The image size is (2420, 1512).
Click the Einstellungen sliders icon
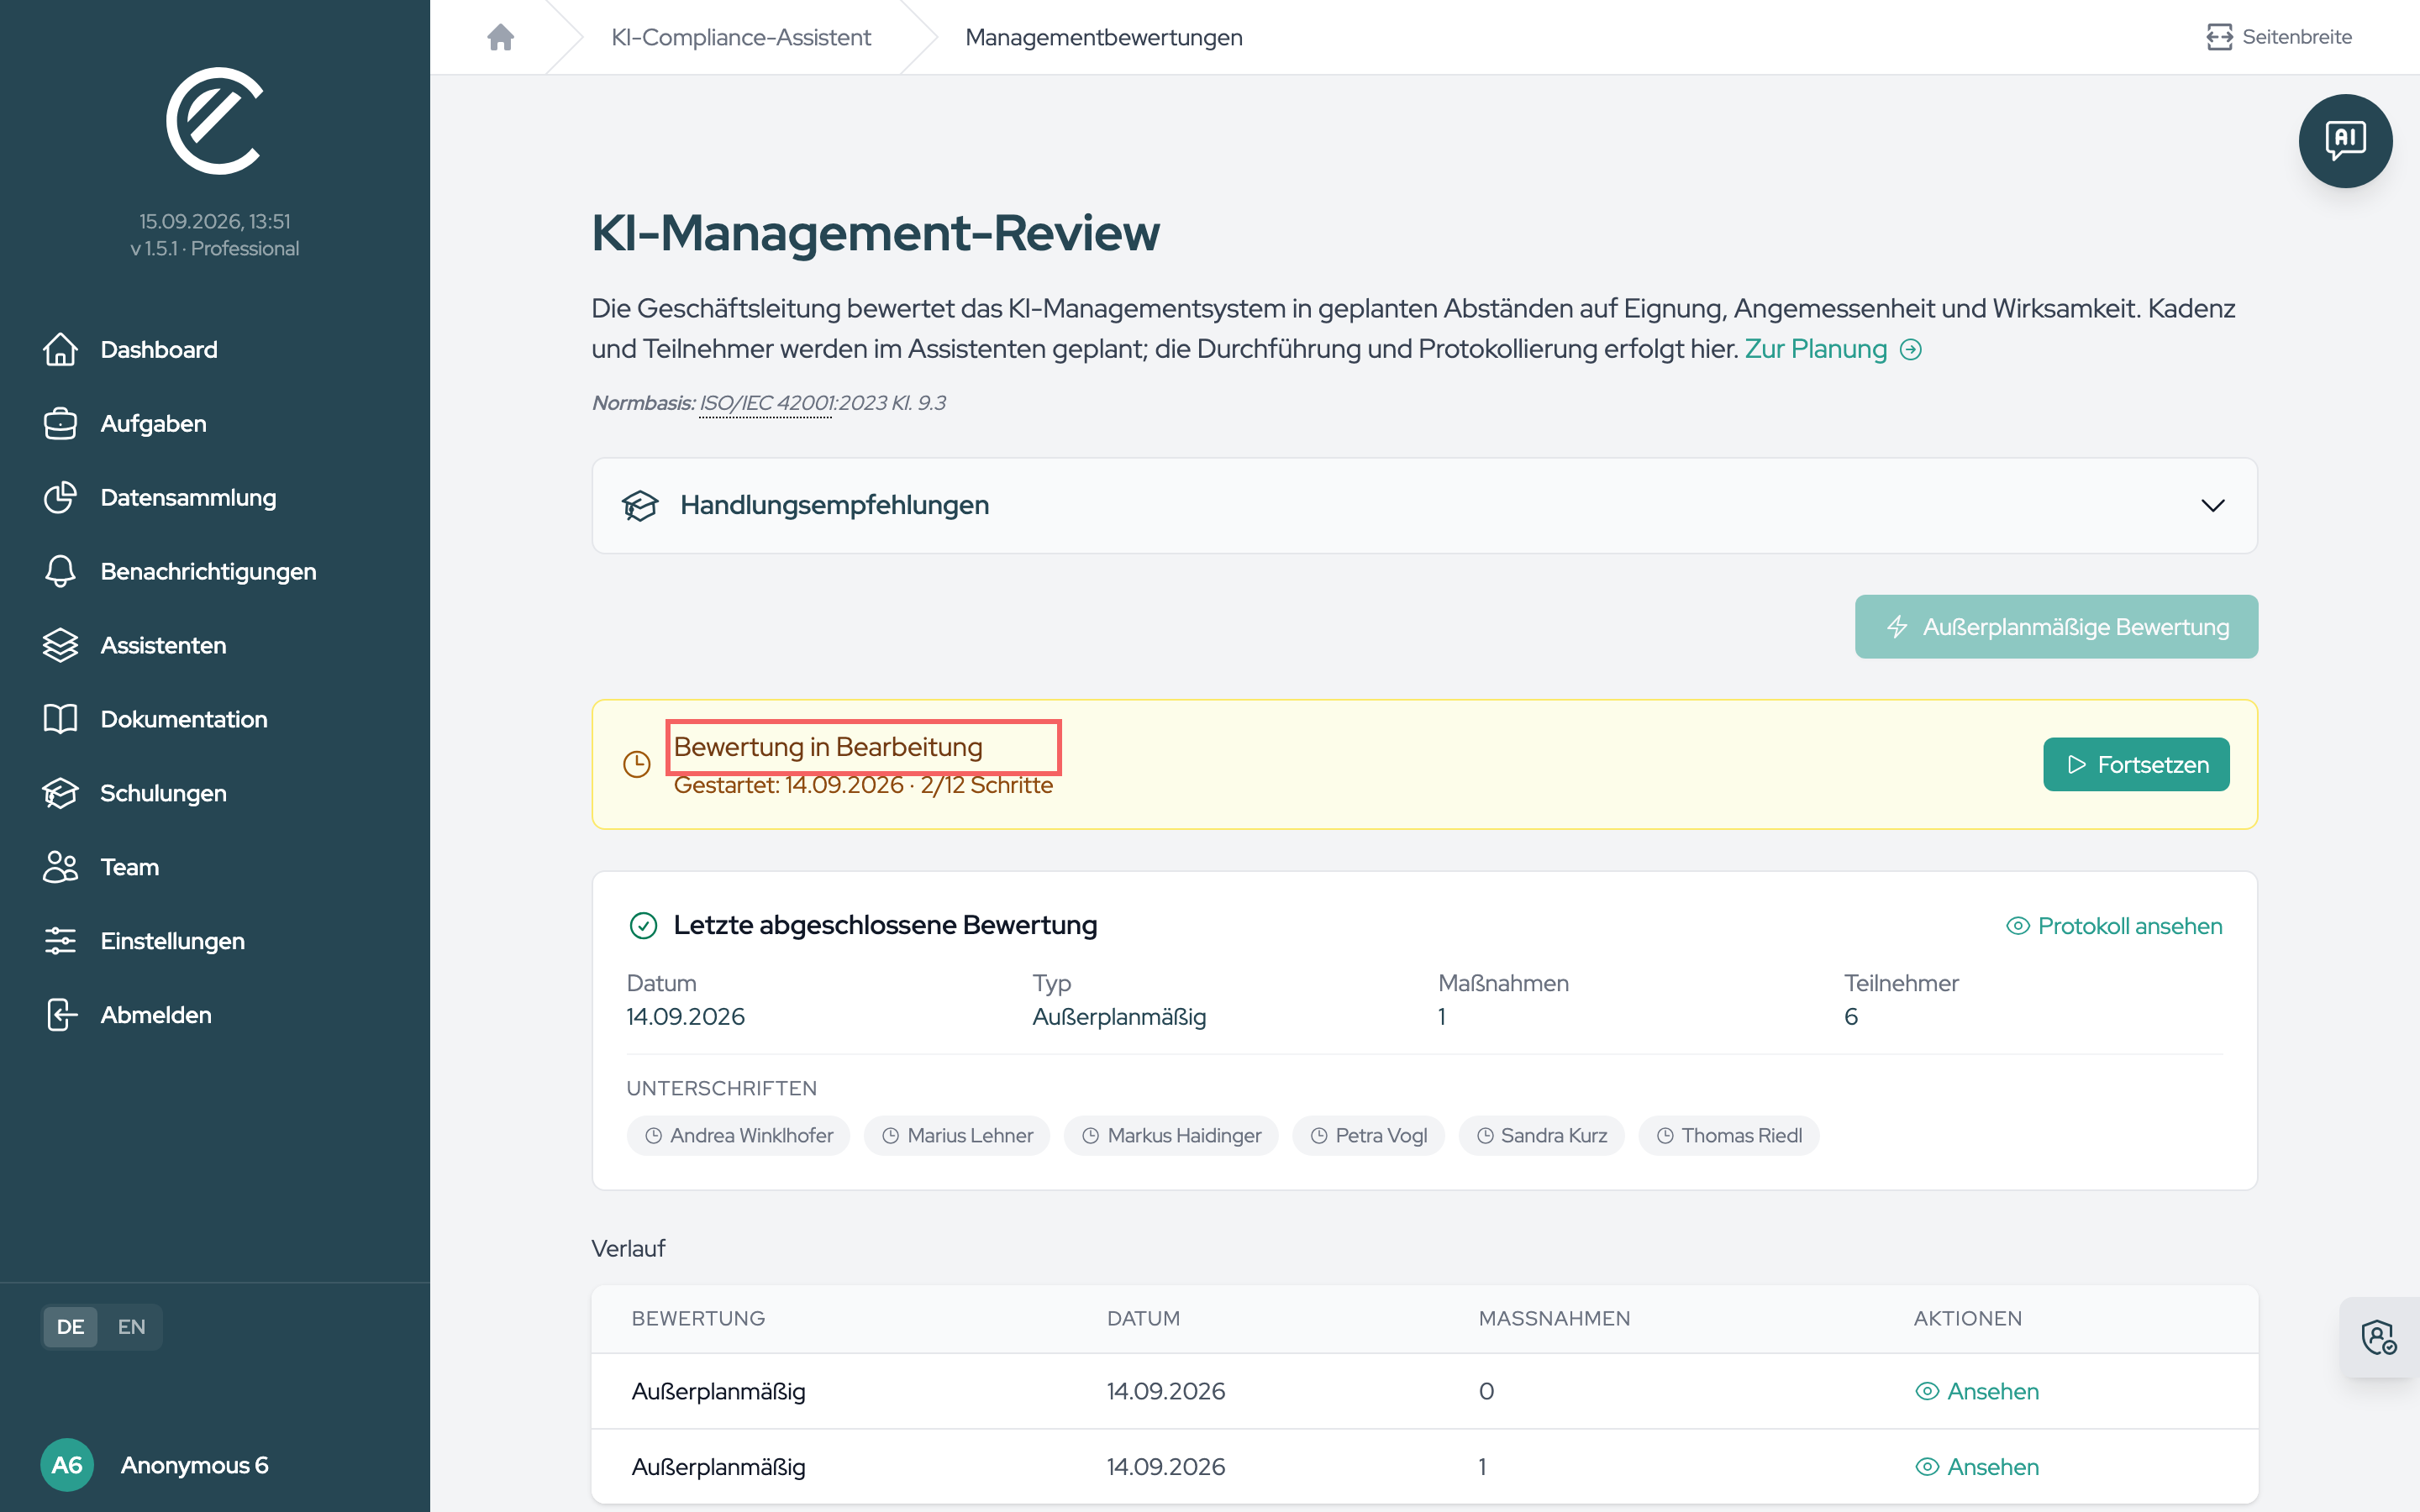point(60,941)
